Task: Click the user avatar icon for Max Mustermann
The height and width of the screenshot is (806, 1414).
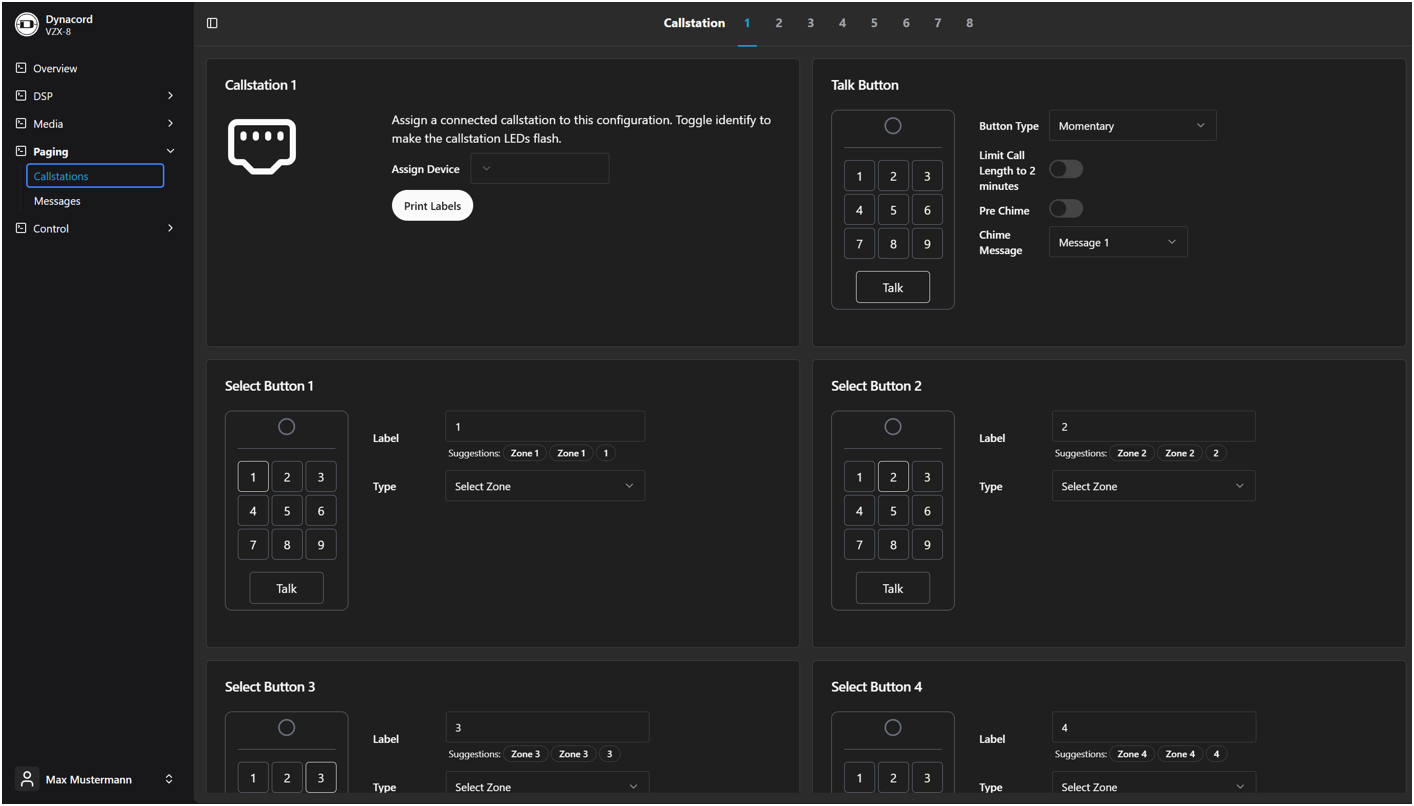Action: [28, 779]
